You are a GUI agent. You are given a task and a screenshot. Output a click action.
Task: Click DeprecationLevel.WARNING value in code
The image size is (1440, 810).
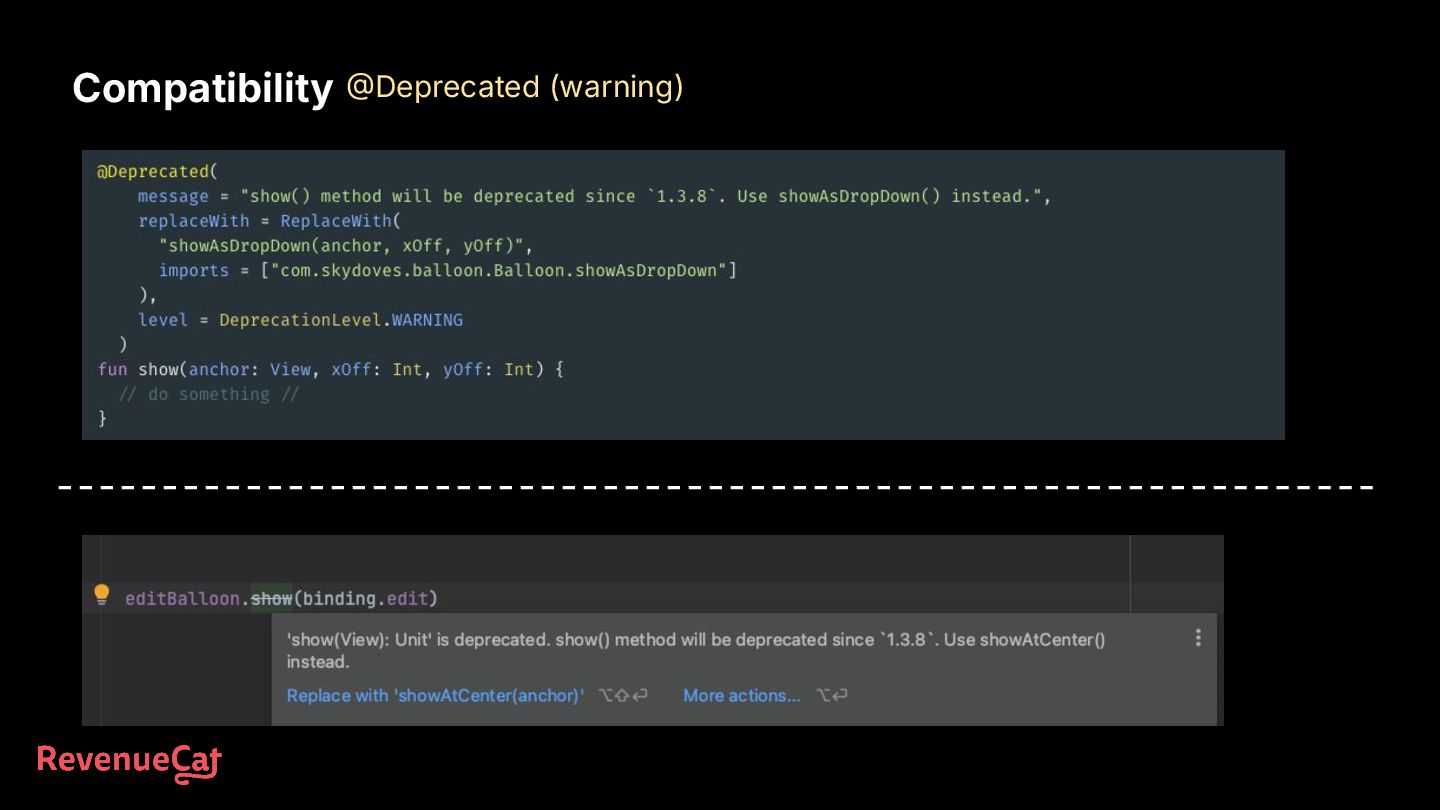tap(341, 320)
